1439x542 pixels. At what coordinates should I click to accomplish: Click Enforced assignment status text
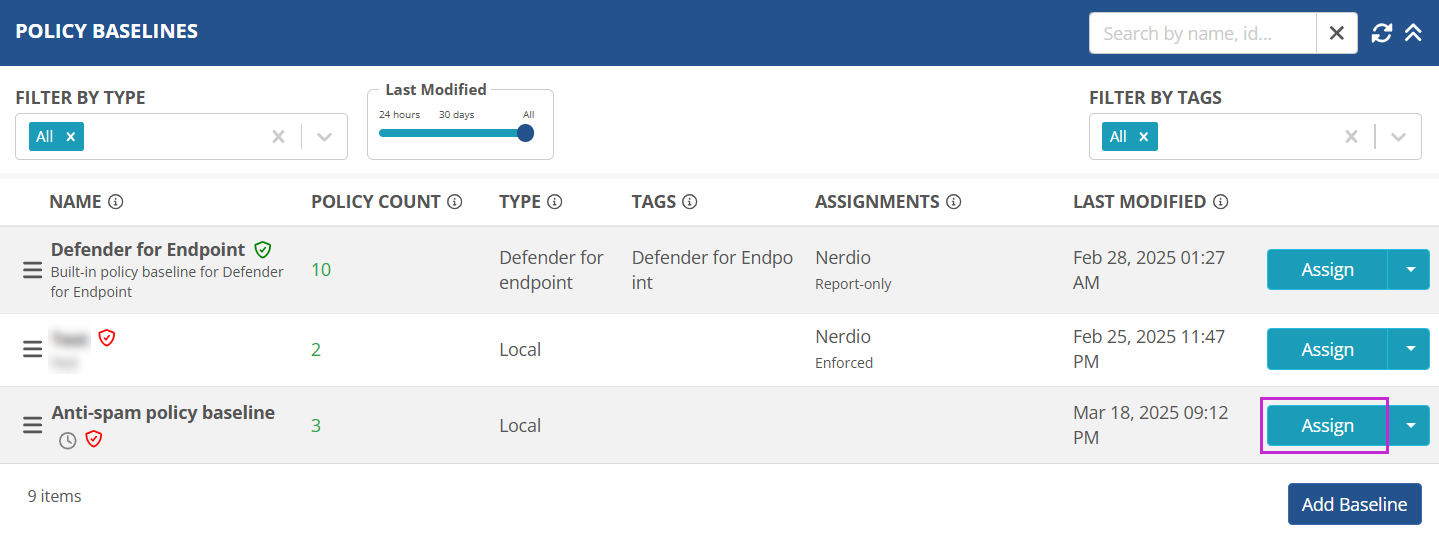(844, 363)
